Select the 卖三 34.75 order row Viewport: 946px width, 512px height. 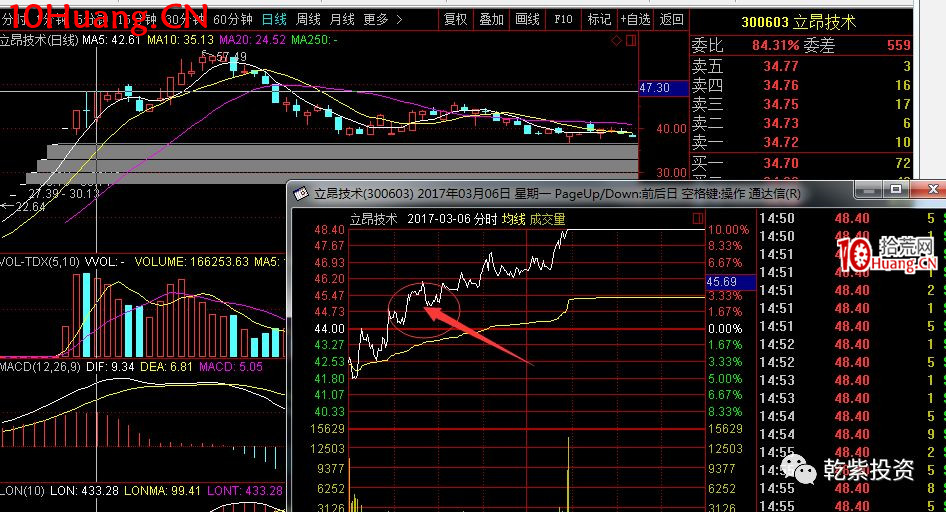pyautogui.click(x=801, y=104)
